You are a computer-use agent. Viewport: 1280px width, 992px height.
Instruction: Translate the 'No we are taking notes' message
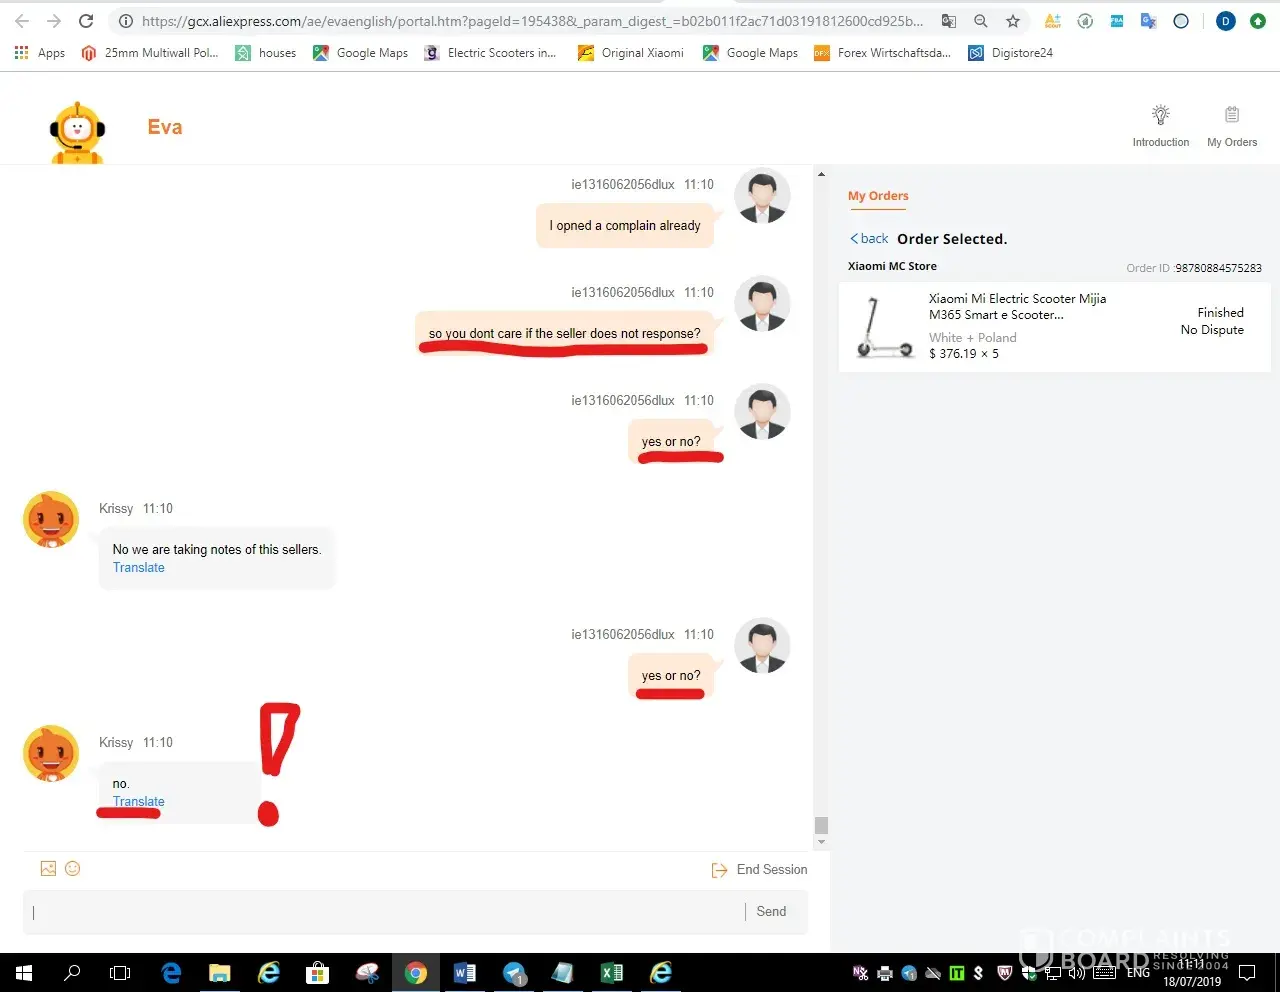(x=139, y=568)
